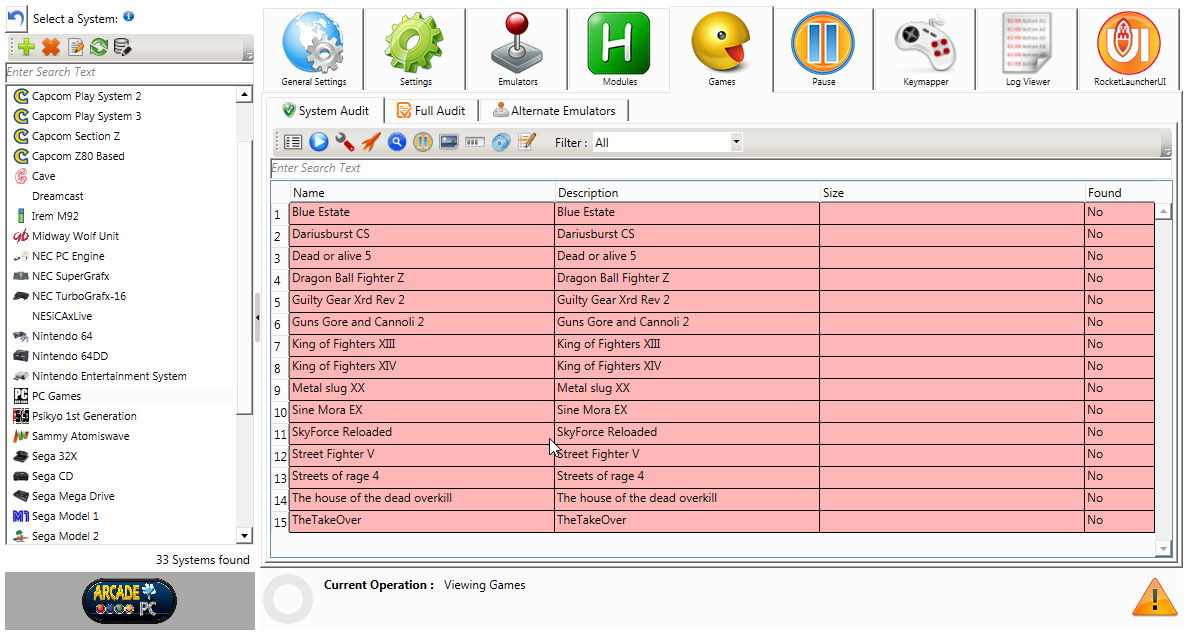Click the blue magnifier search icon
The image size is (1188, 635).
click(397, 142)
